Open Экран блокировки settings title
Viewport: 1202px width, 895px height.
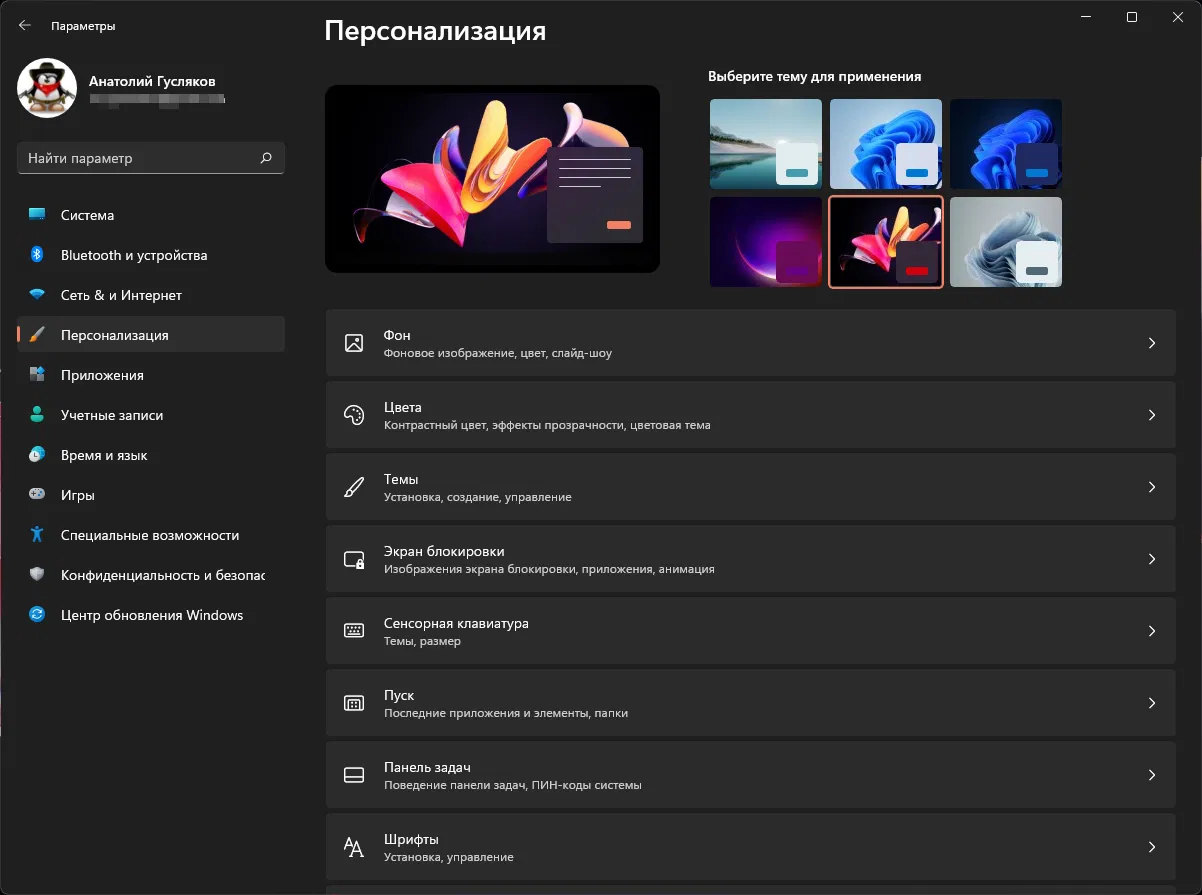click(444, 551)
